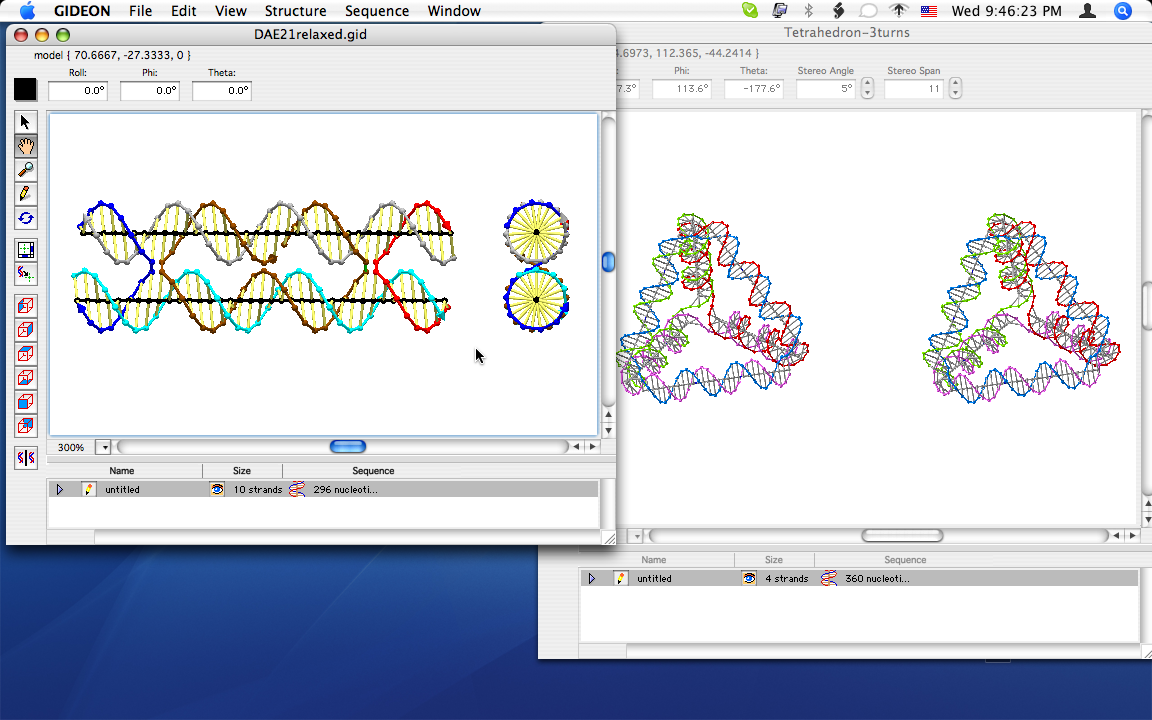Image resolution: width=1152 pixels, height=720 pixels.
Task: Select the hand pan tool
Action: point(26,146)
